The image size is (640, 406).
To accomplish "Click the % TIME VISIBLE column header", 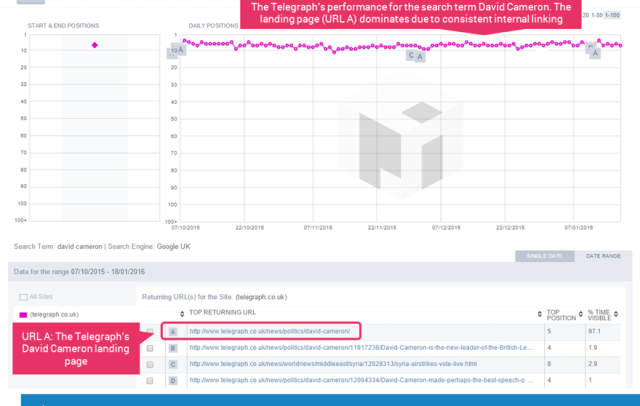I will (x=599, y=315).
